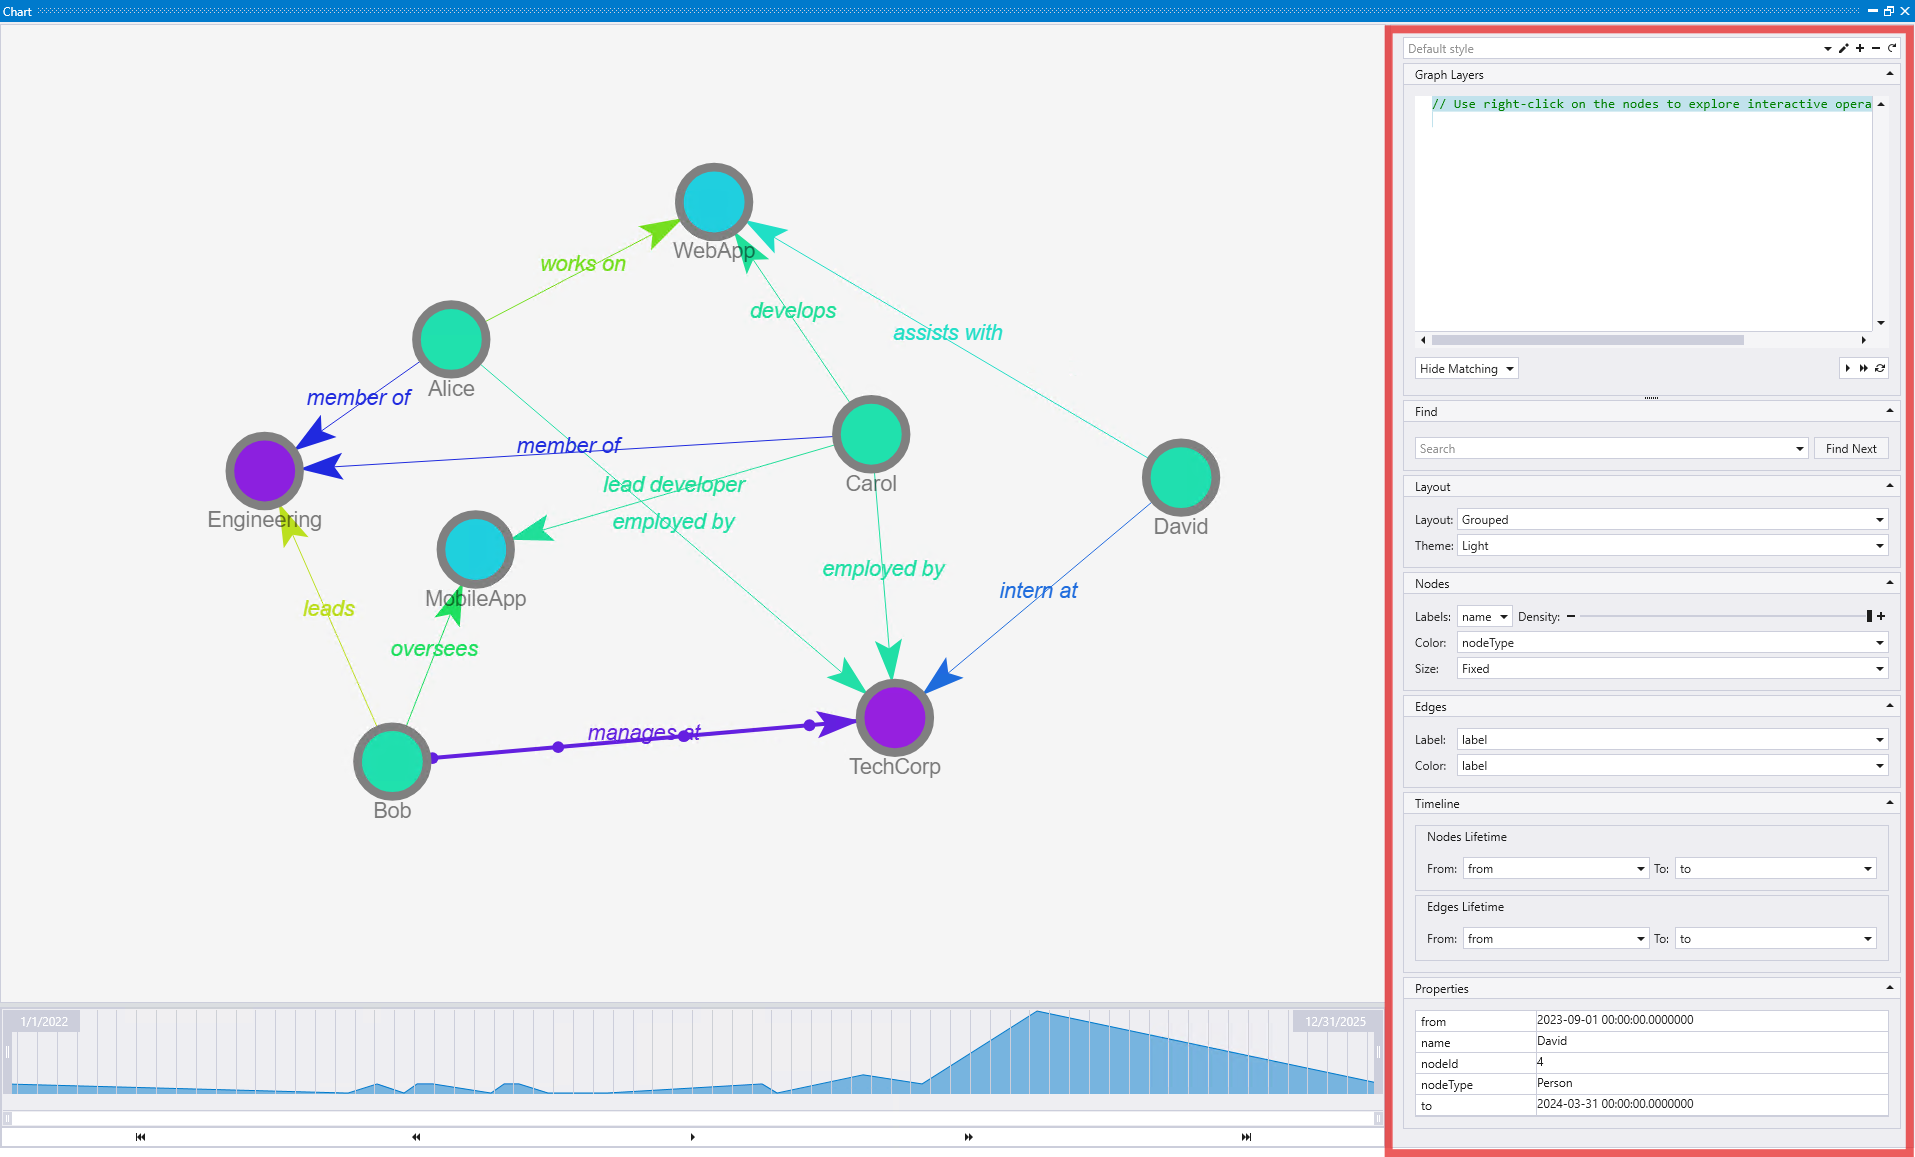Remove style using the minus icon
Screen dimensions: 1915x1157
pos(1876,48)
